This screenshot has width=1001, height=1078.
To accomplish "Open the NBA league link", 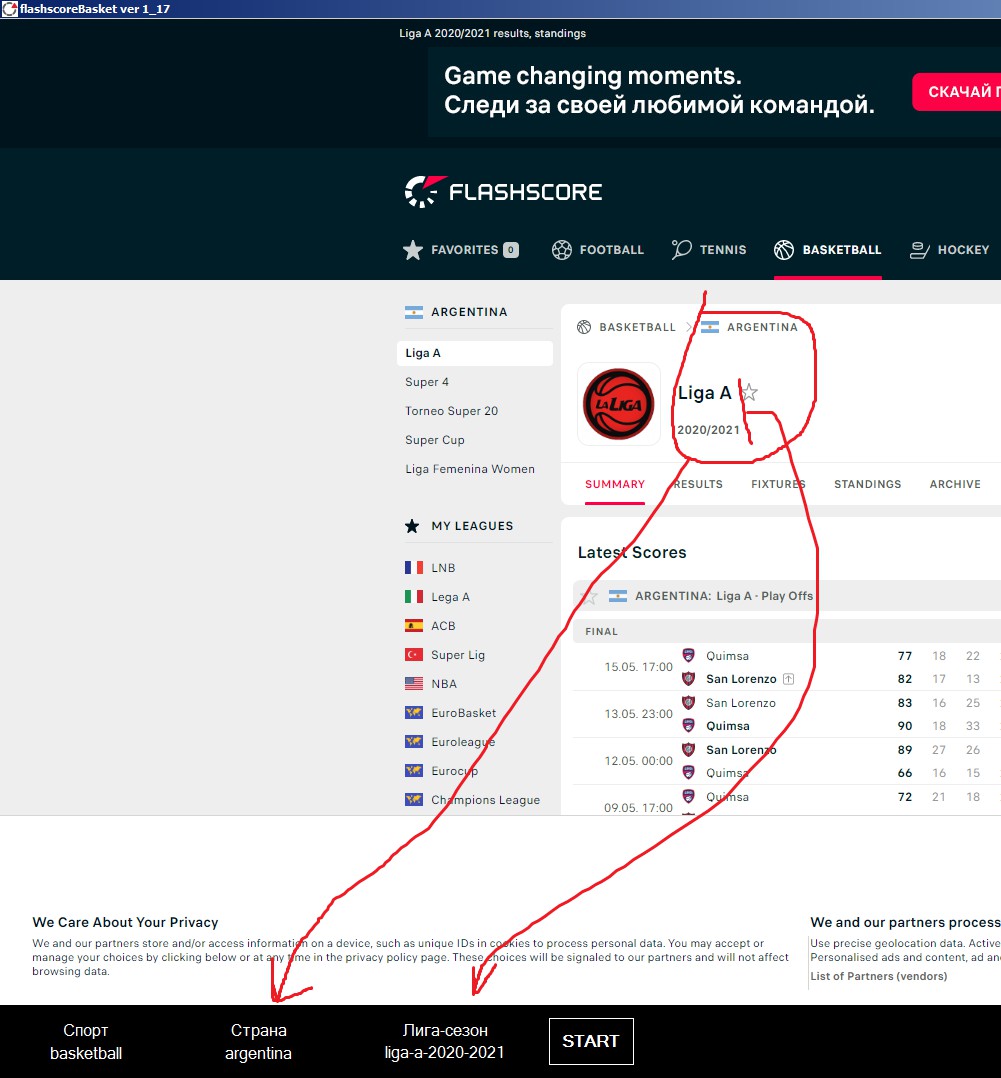I will pos(444,684).
